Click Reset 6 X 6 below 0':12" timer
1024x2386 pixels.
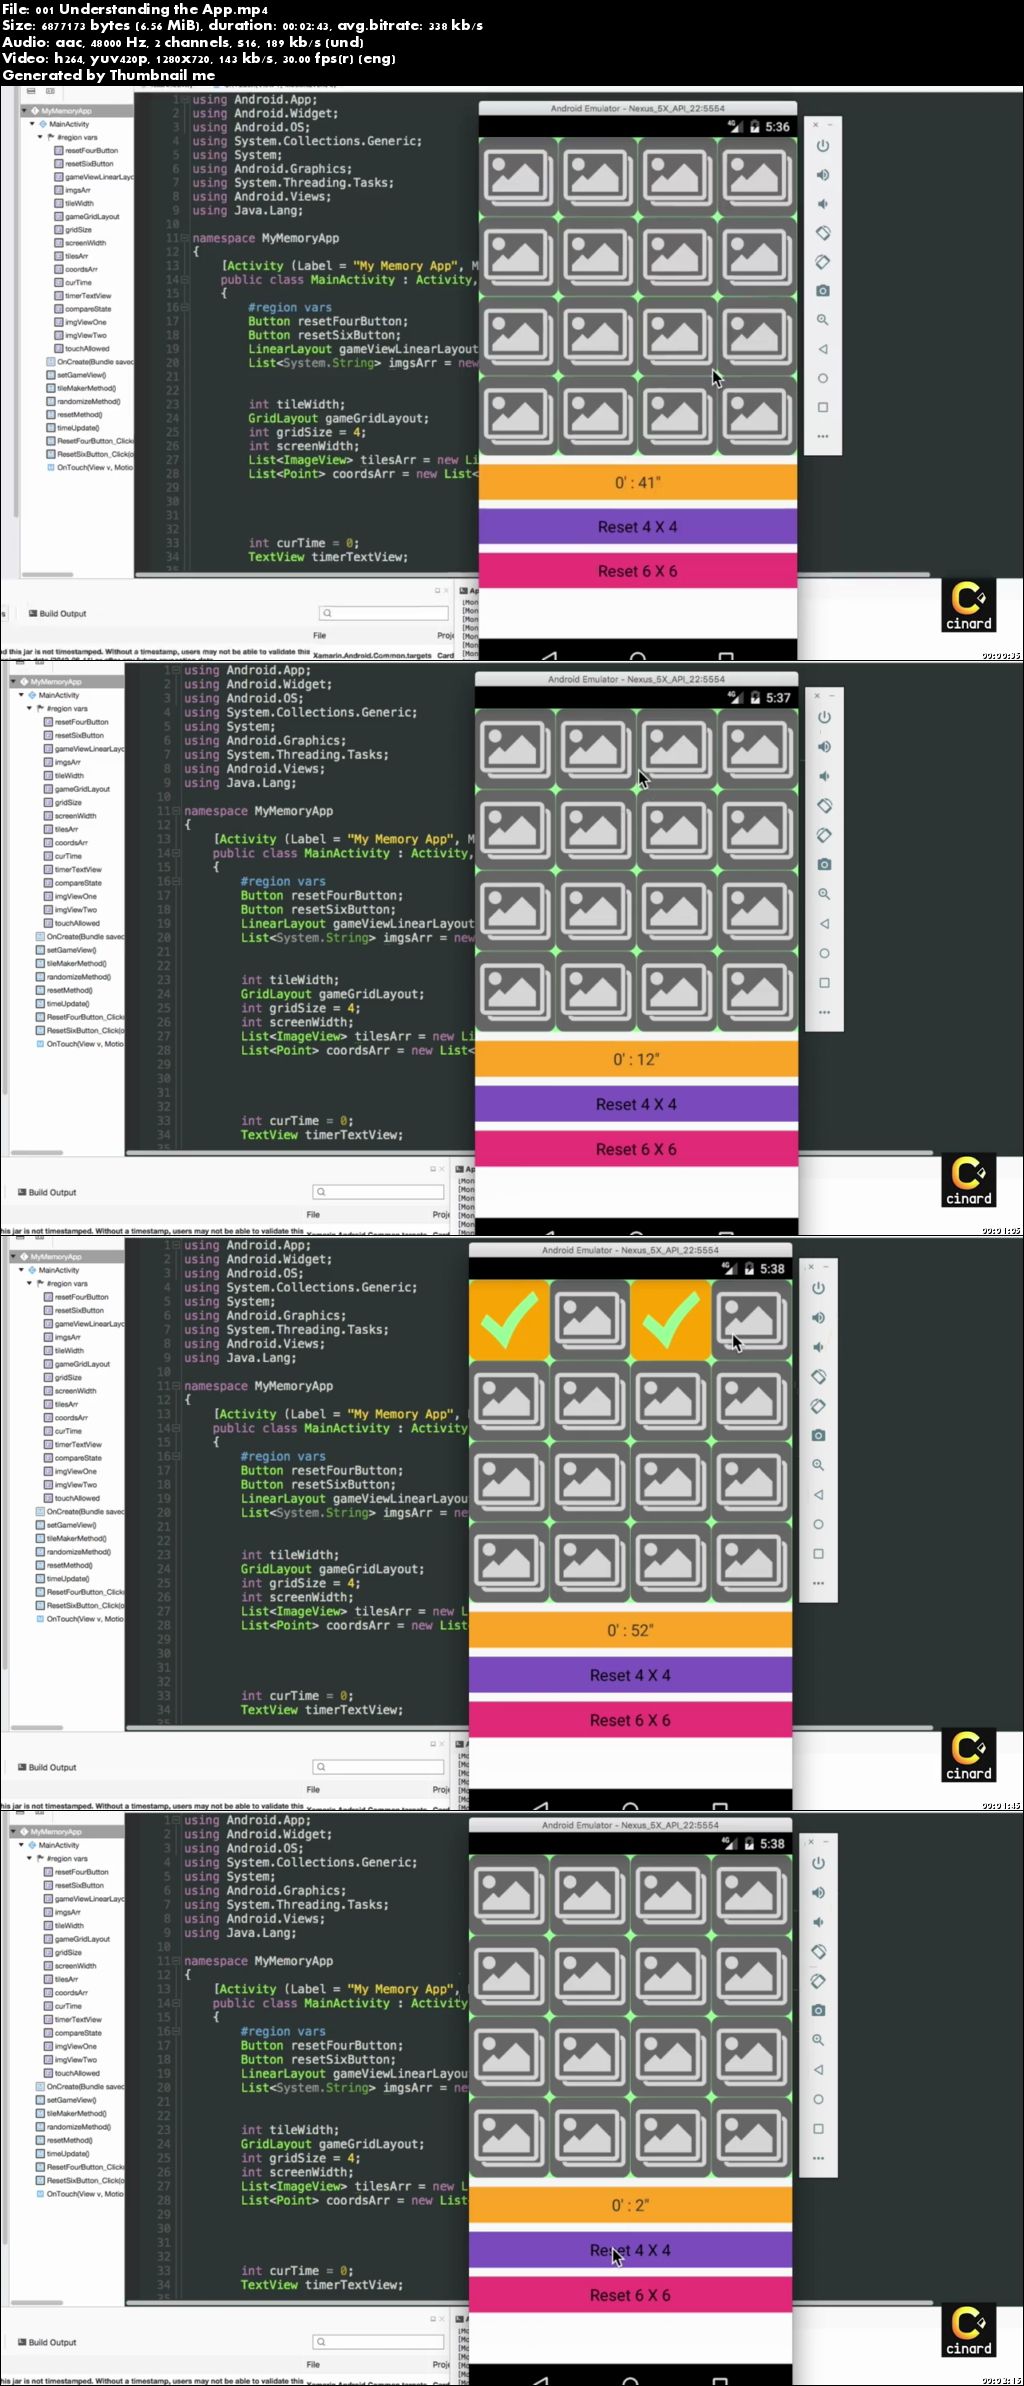[636, 1149]
